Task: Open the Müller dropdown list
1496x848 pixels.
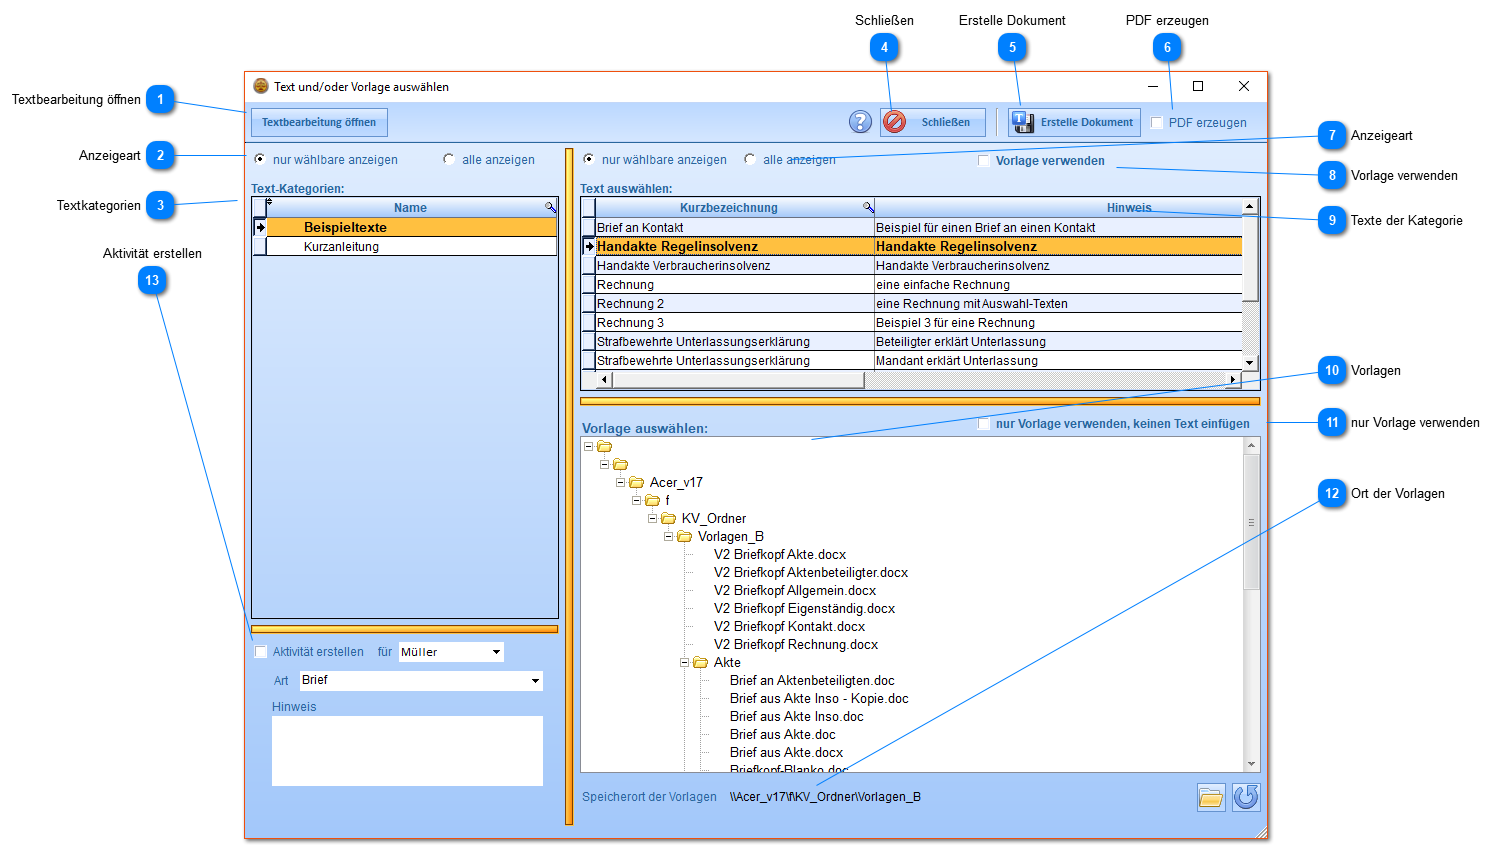Action: [496, 652]
